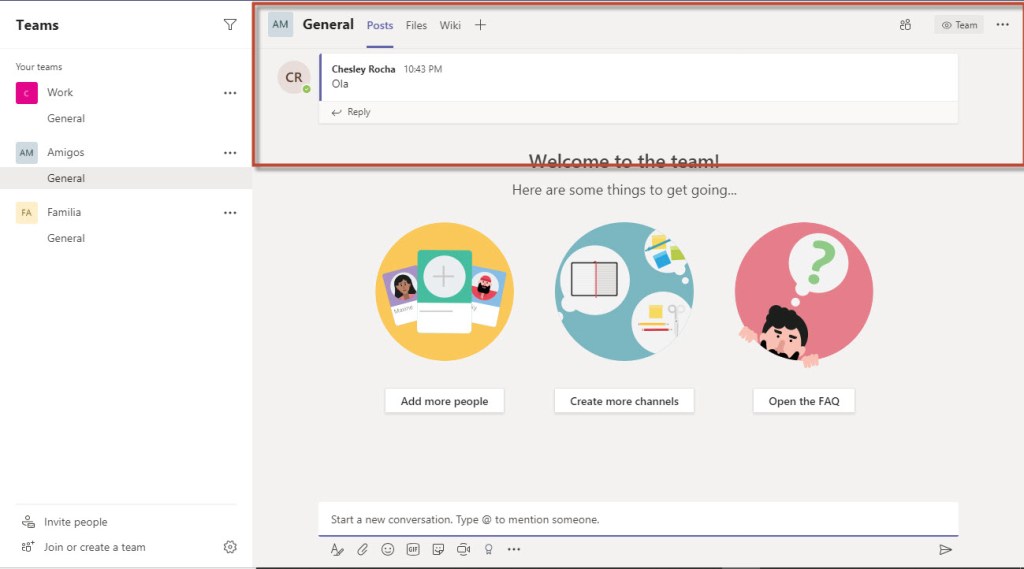The height and width of the screenshot is (569, 1024).
Task: Open the emoji picker
Action: tap(388, 549)
